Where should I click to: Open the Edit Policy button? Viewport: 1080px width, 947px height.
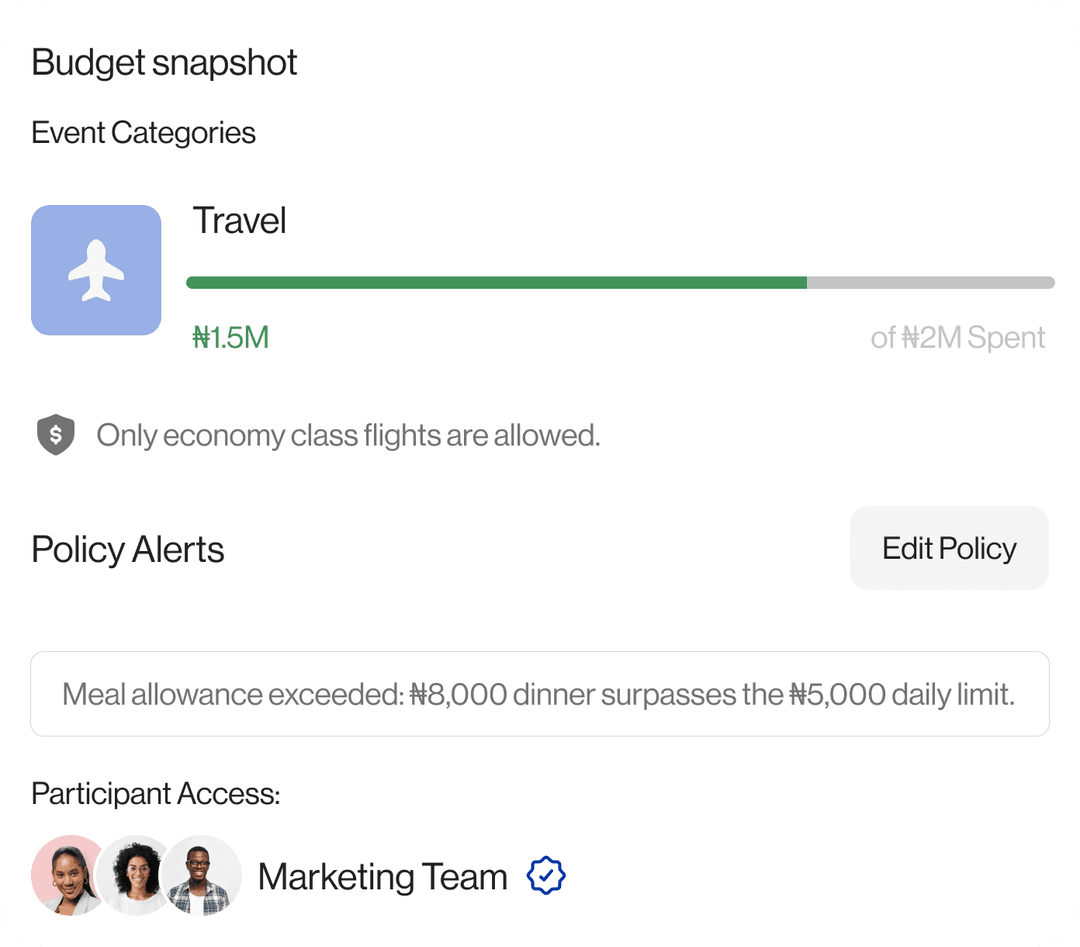[x=949, y=547]
